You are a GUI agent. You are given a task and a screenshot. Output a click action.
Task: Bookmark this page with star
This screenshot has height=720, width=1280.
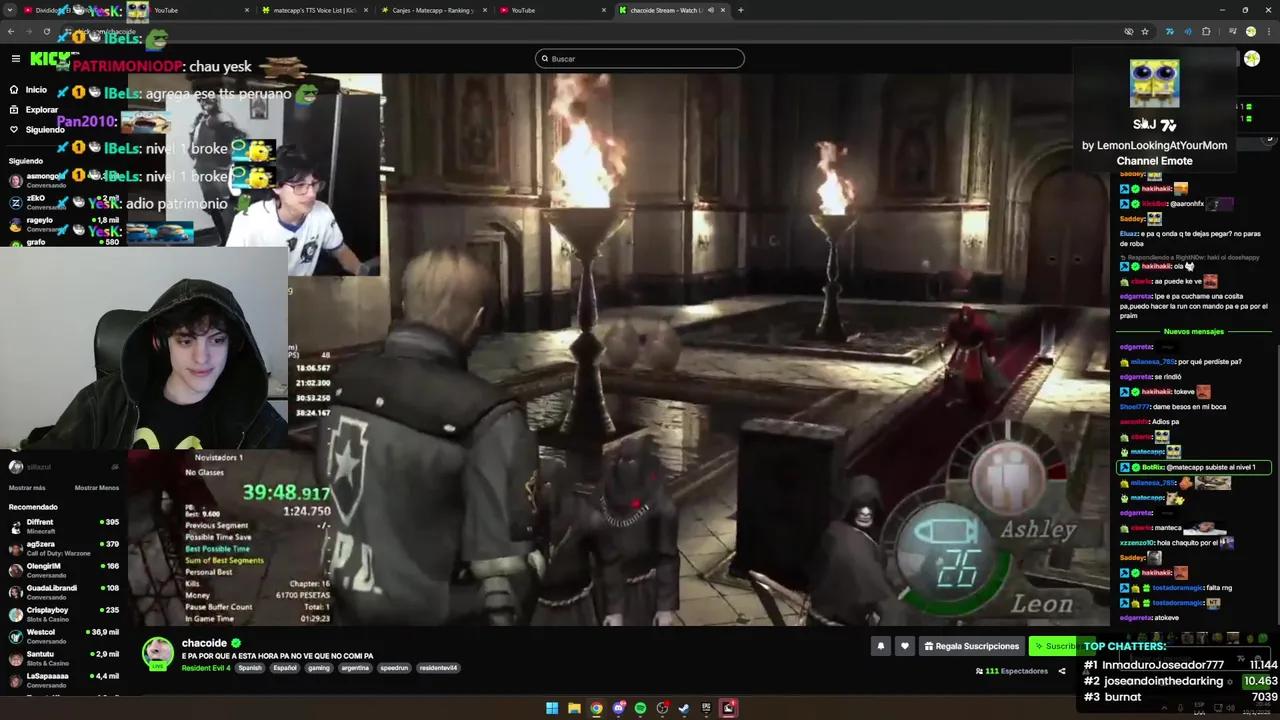click(x=1145, y=31)
